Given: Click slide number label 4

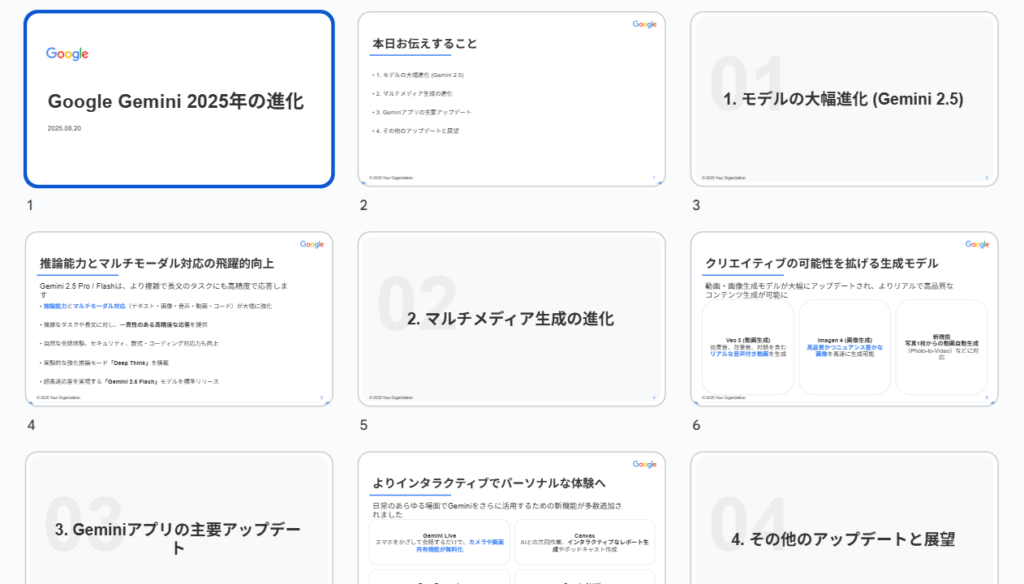Looking at the screenshot, I should pos(31,425).
